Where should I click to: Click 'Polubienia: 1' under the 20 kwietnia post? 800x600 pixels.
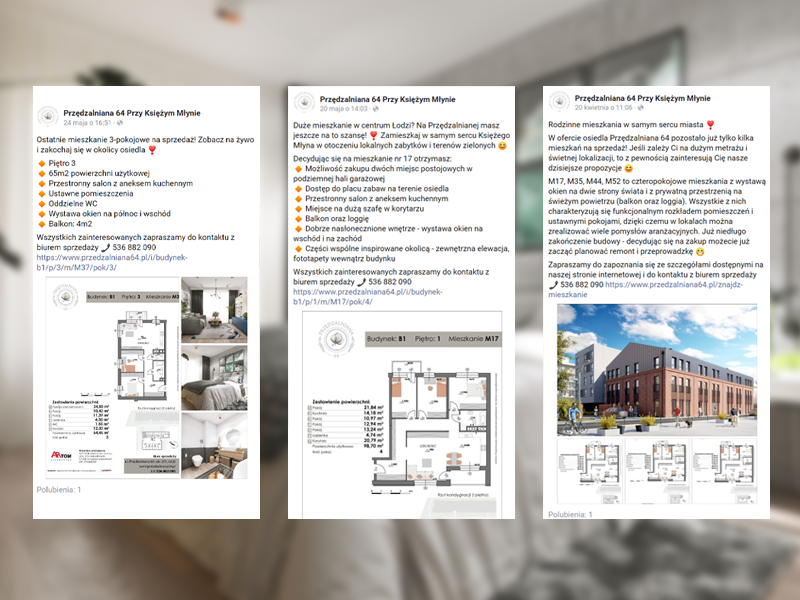point(569,514)
